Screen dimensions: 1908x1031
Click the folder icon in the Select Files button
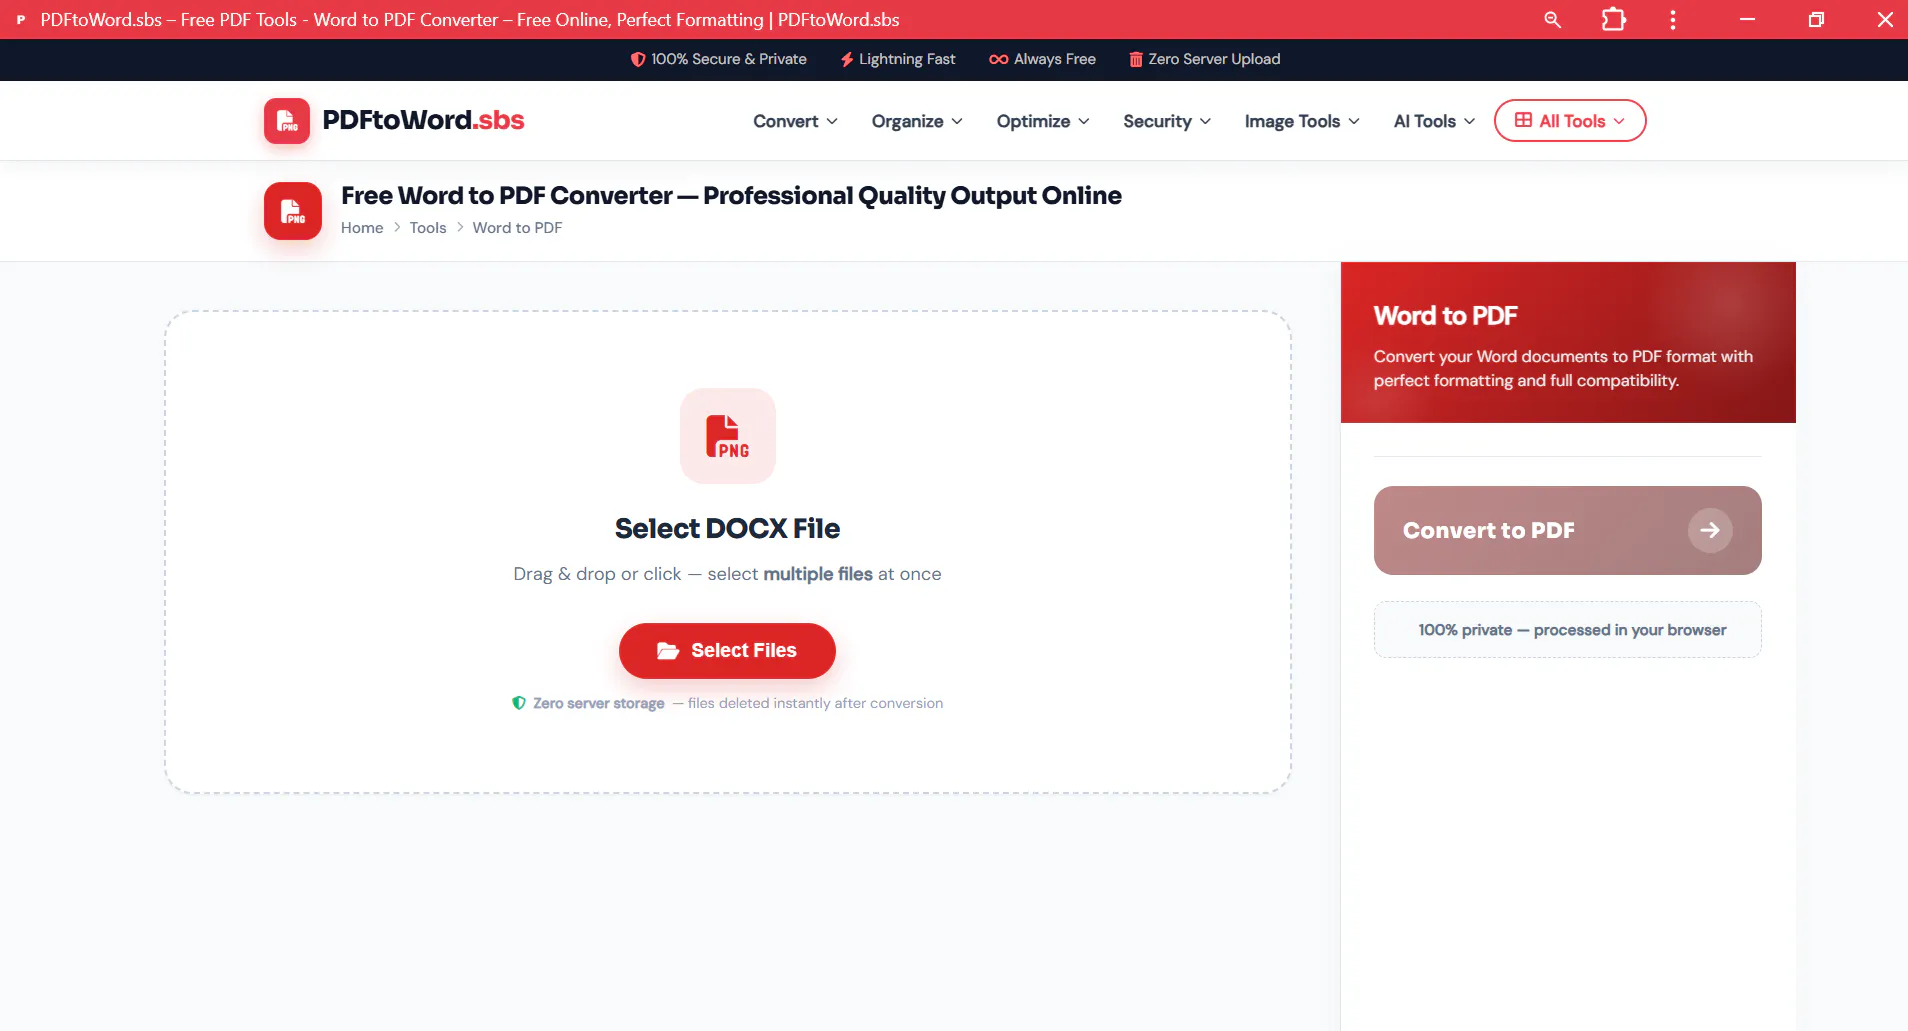coord(668,651)
